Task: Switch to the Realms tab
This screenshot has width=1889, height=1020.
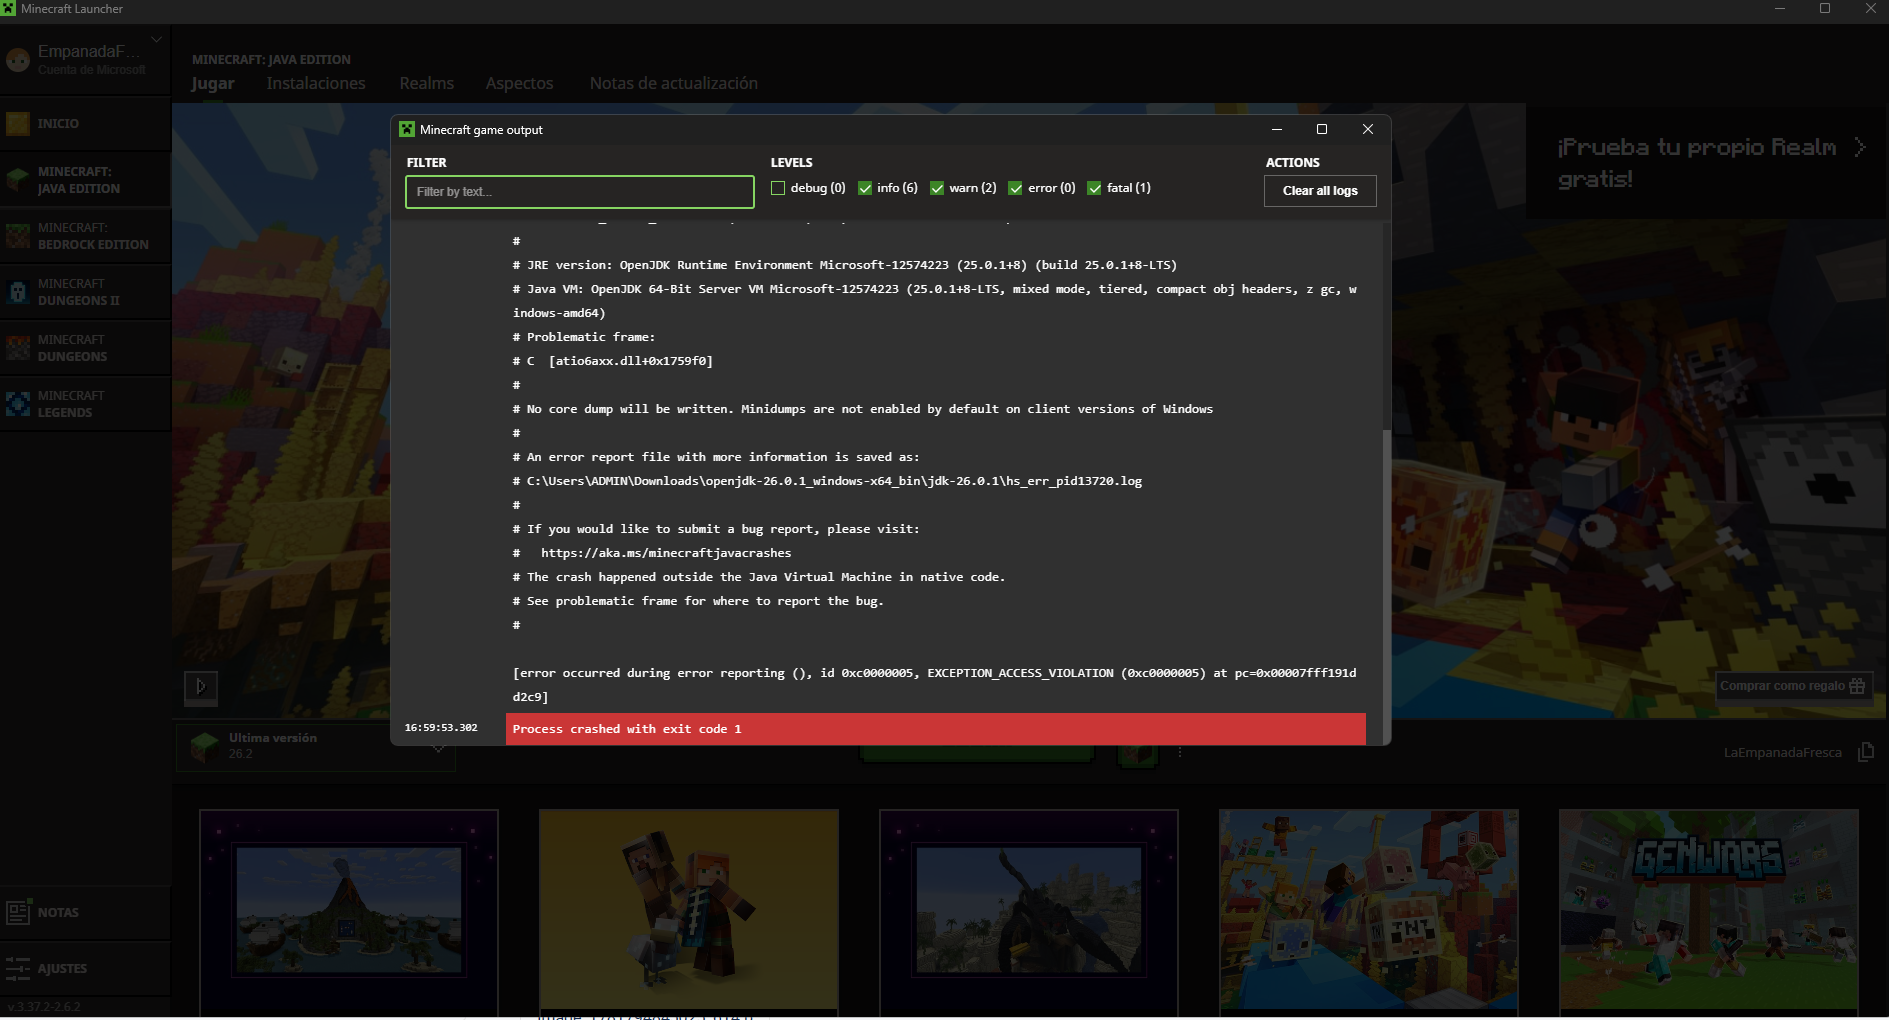Action: (x=427, y=84)
